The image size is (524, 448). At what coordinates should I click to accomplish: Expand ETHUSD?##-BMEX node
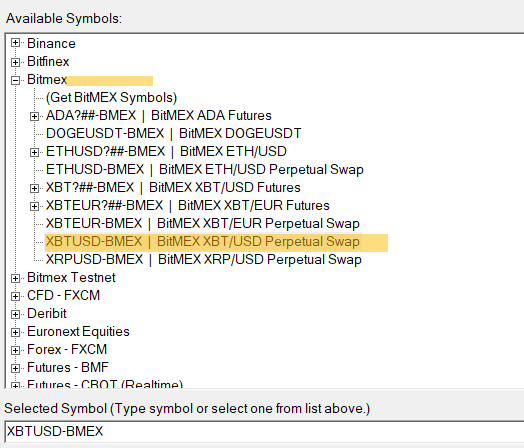tap(34, 152)
